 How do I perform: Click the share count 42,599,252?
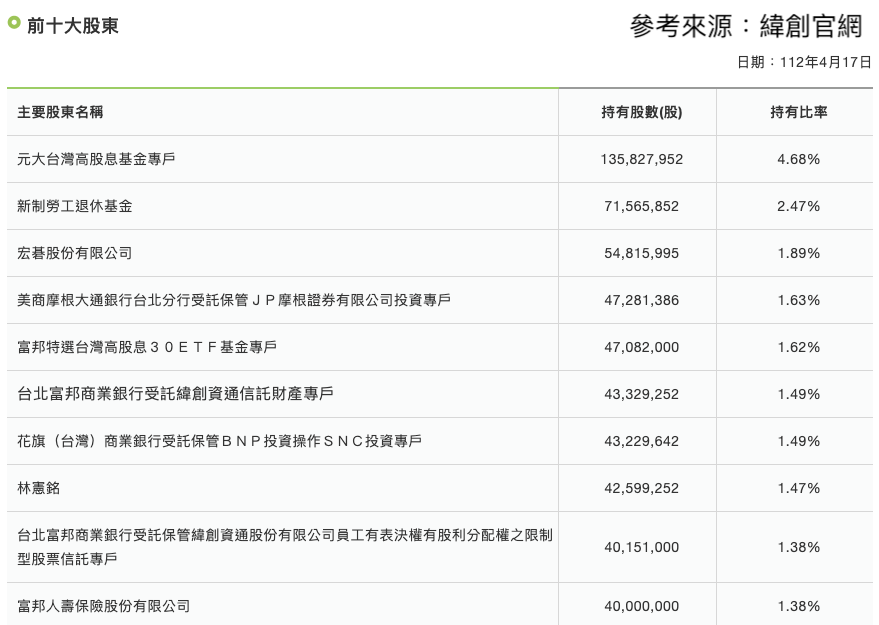(x=642, y=489)
